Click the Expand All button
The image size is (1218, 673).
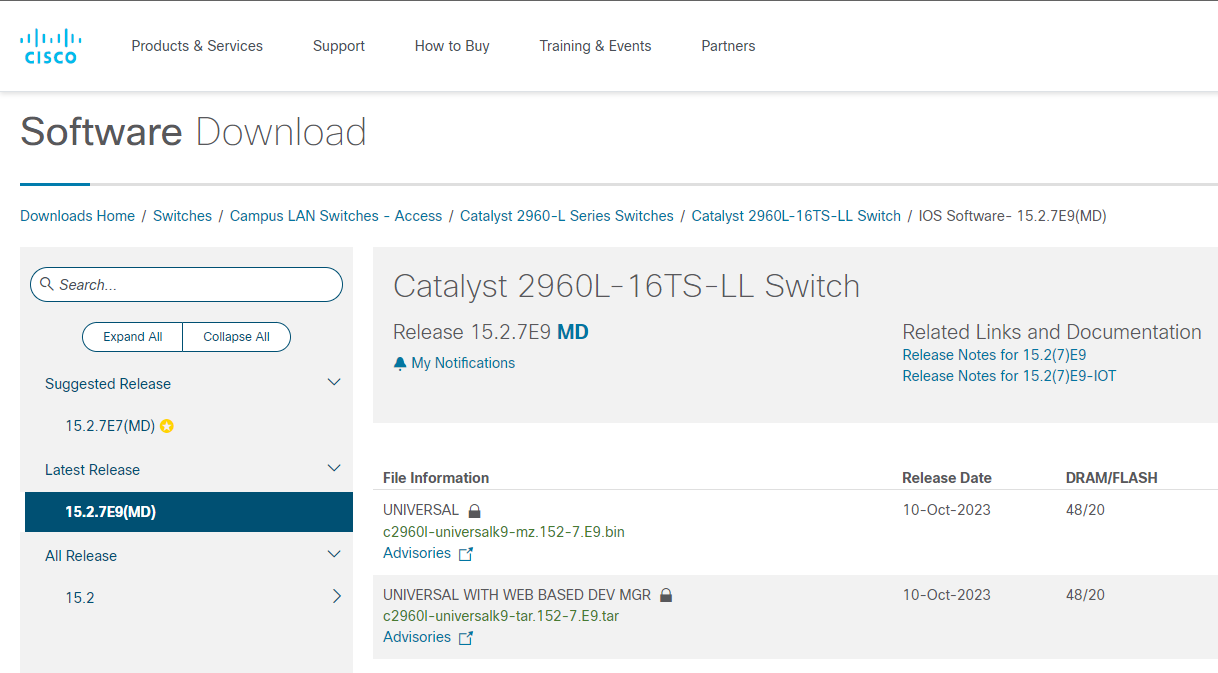(133, 337)
